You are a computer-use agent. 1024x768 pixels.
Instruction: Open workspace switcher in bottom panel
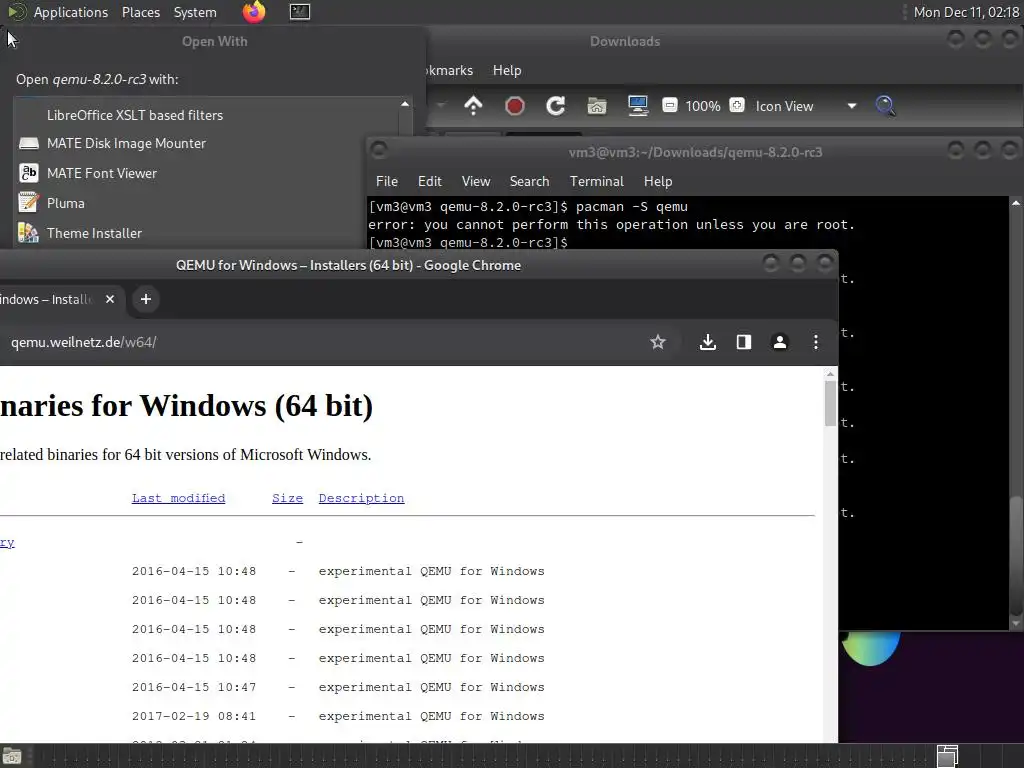tap(947, 756)
